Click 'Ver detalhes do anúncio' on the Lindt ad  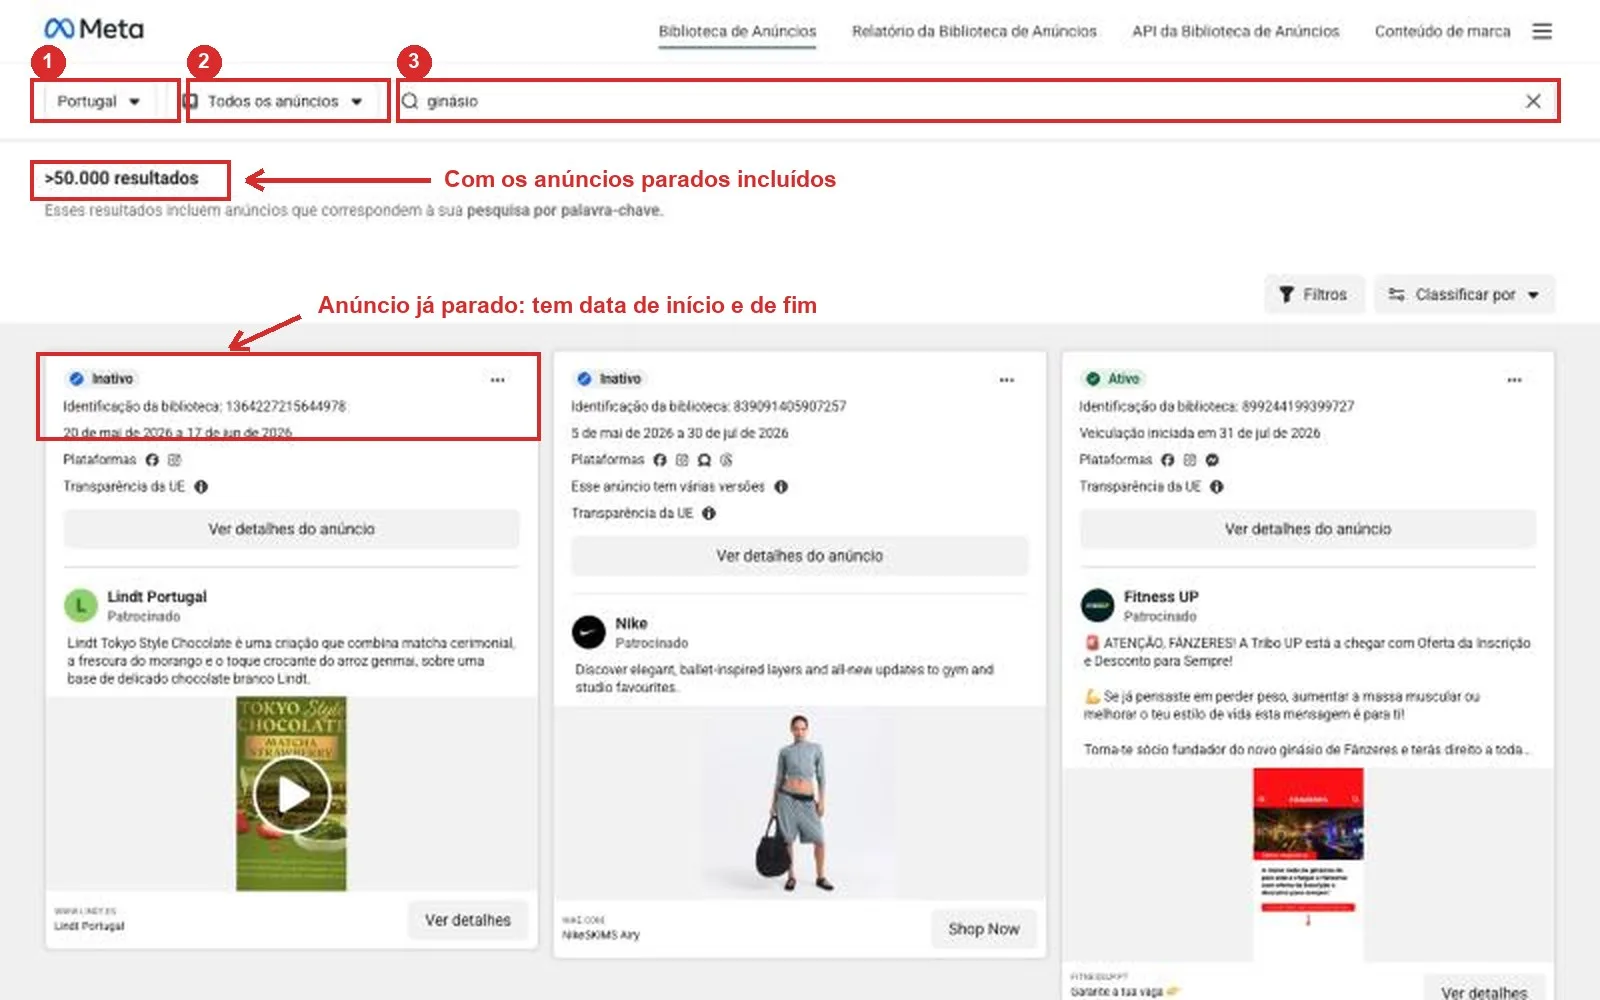291,529
